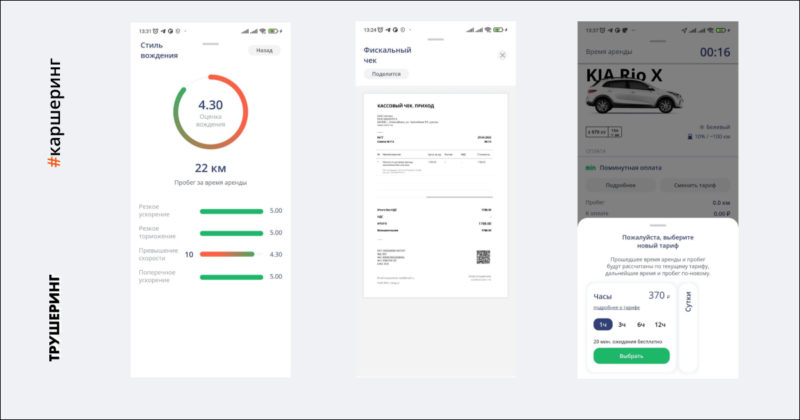Click Wi-Fi icon on Стиль вождения screen

tap(263, 31)
